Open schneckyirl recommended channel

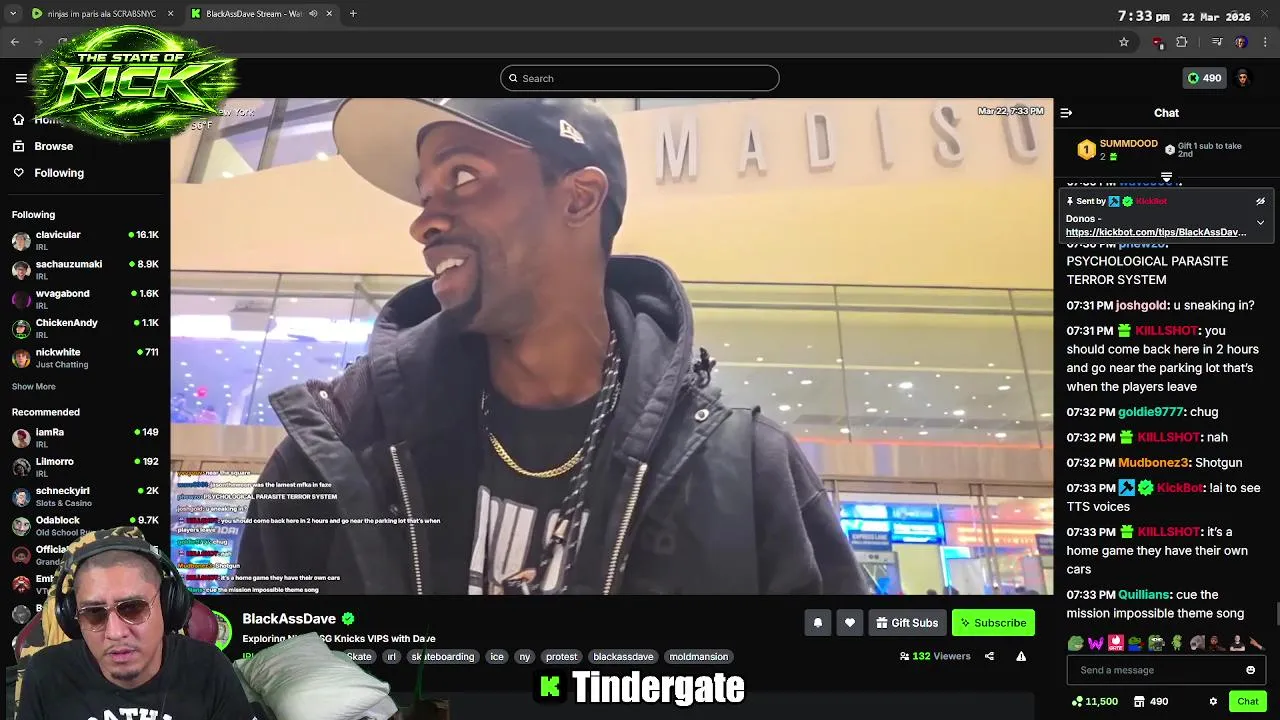point(85,496)
